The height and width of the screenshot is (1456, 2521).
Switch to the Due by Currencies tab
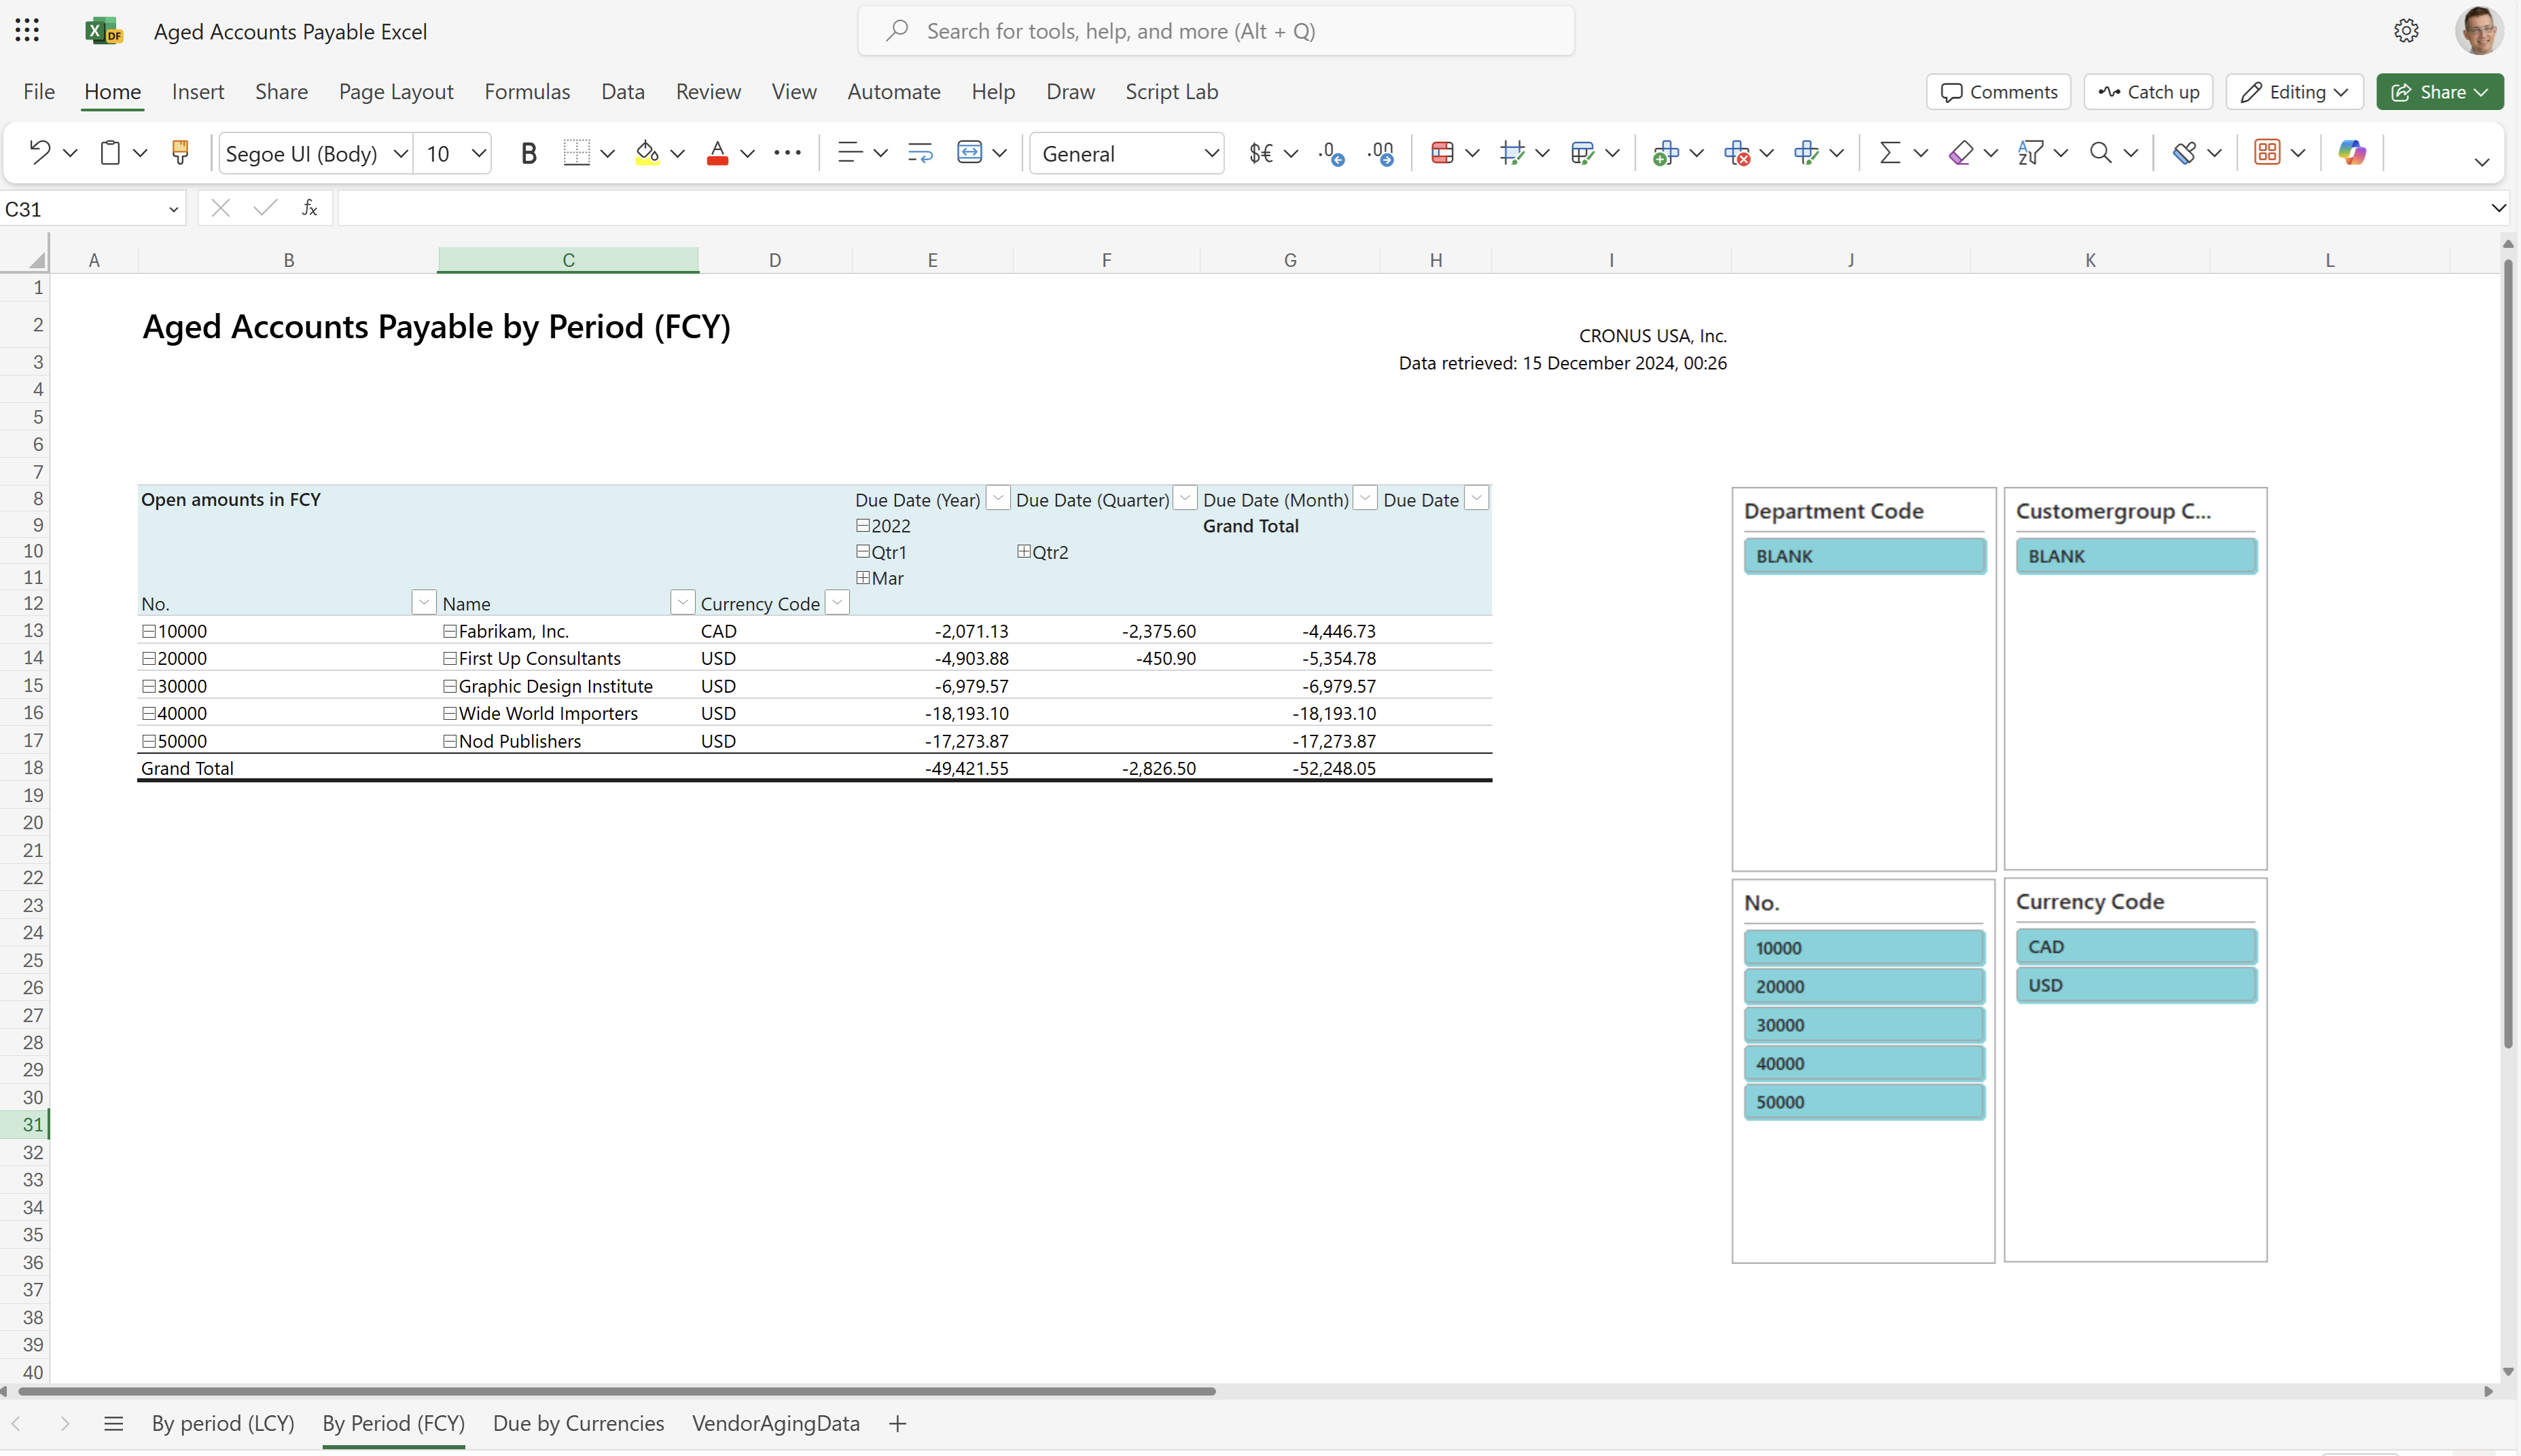coord(579,1425)
